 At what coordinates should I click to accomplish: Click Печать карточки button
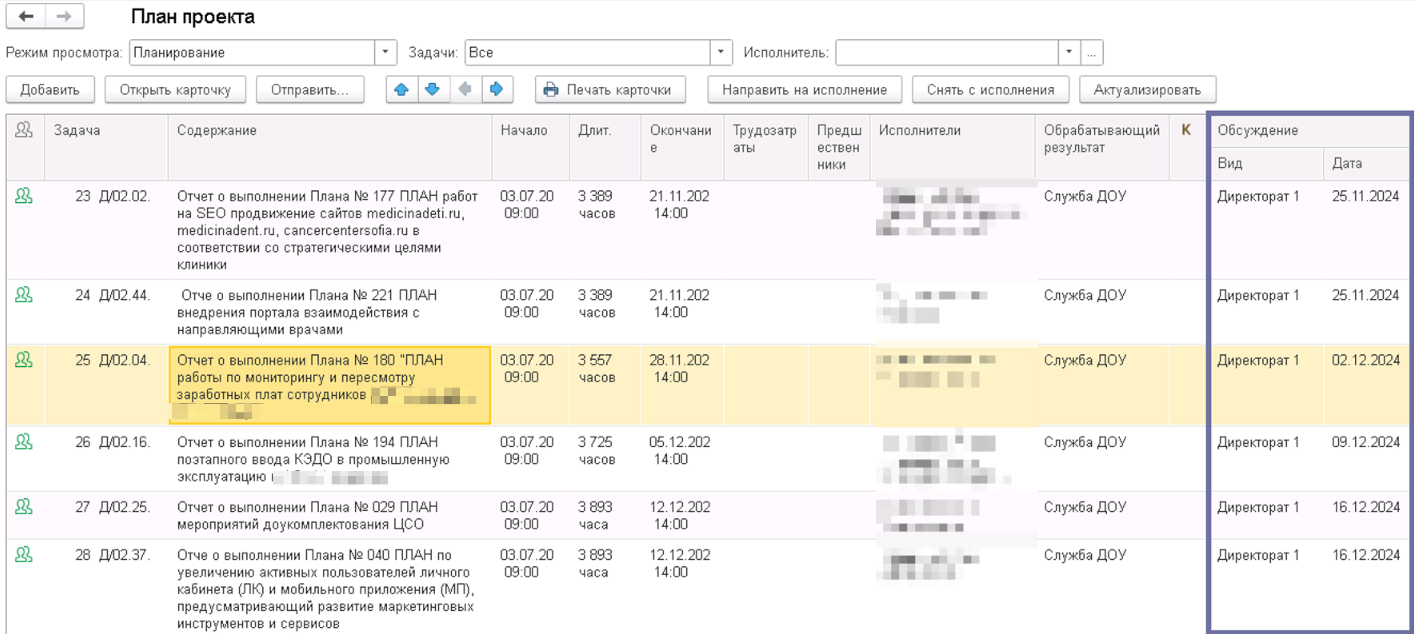(610, 89)
